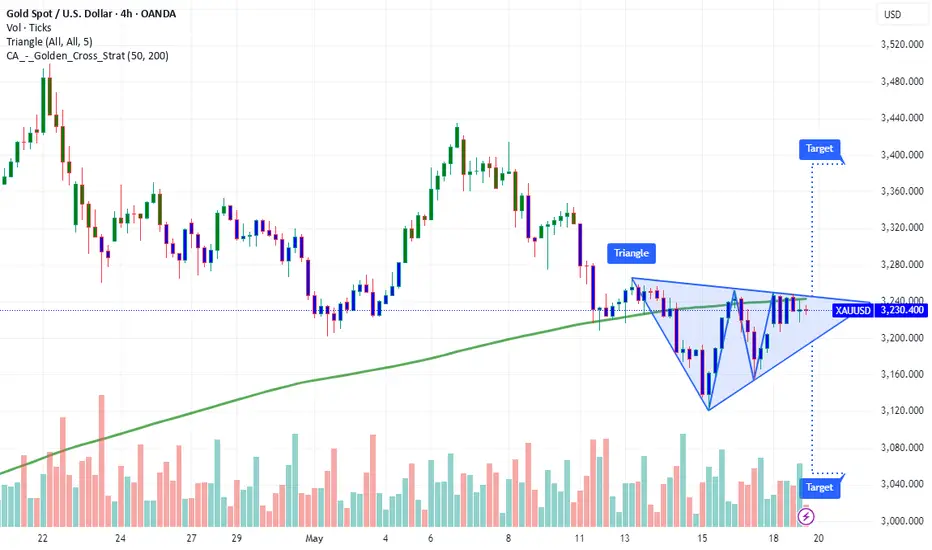Click the purple lightning bolt event icon
This screenshot has height=550, width=932.
pos(806,516)
